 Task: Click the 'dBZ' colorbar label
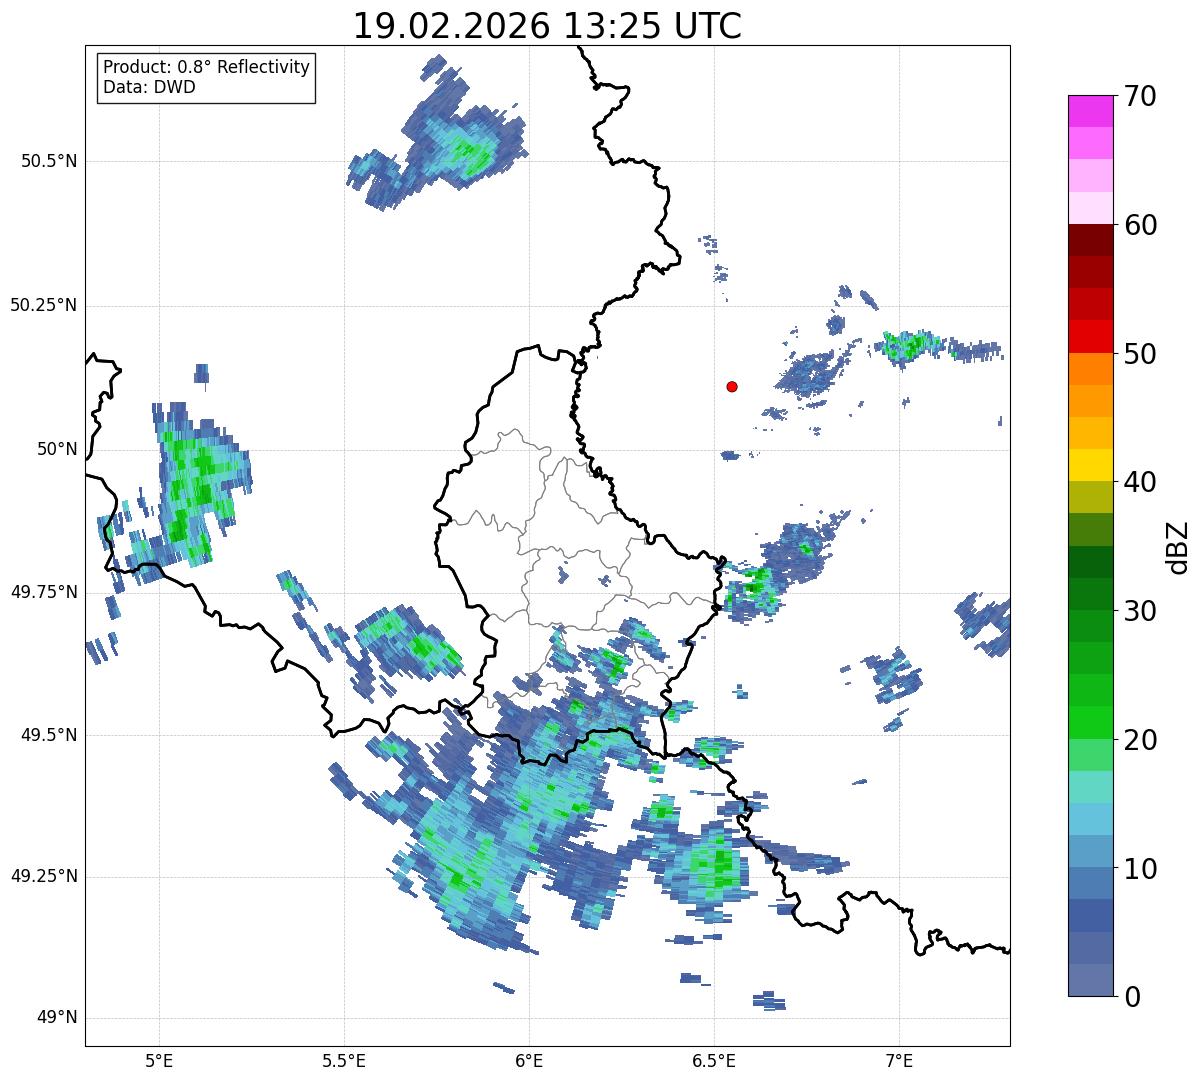pyautogui.click(x=1178, y=546)
